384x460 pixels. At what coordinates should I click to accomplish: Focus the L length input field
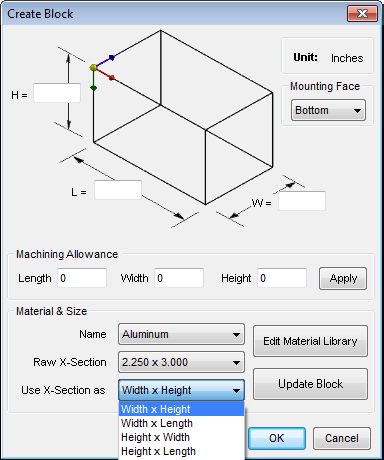(118, 190)
